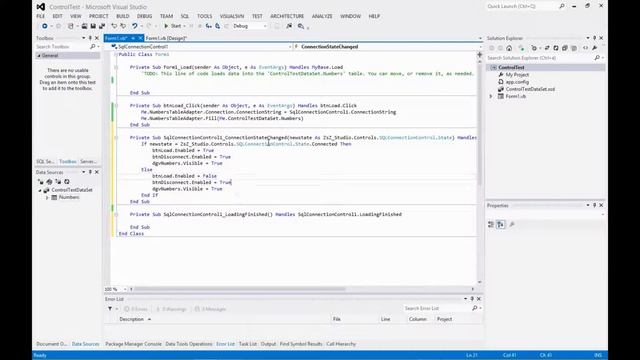Click the SQL Server Object Explorer tab
Viewport: 640px width, 360px height.
click(x=45, y=162)
